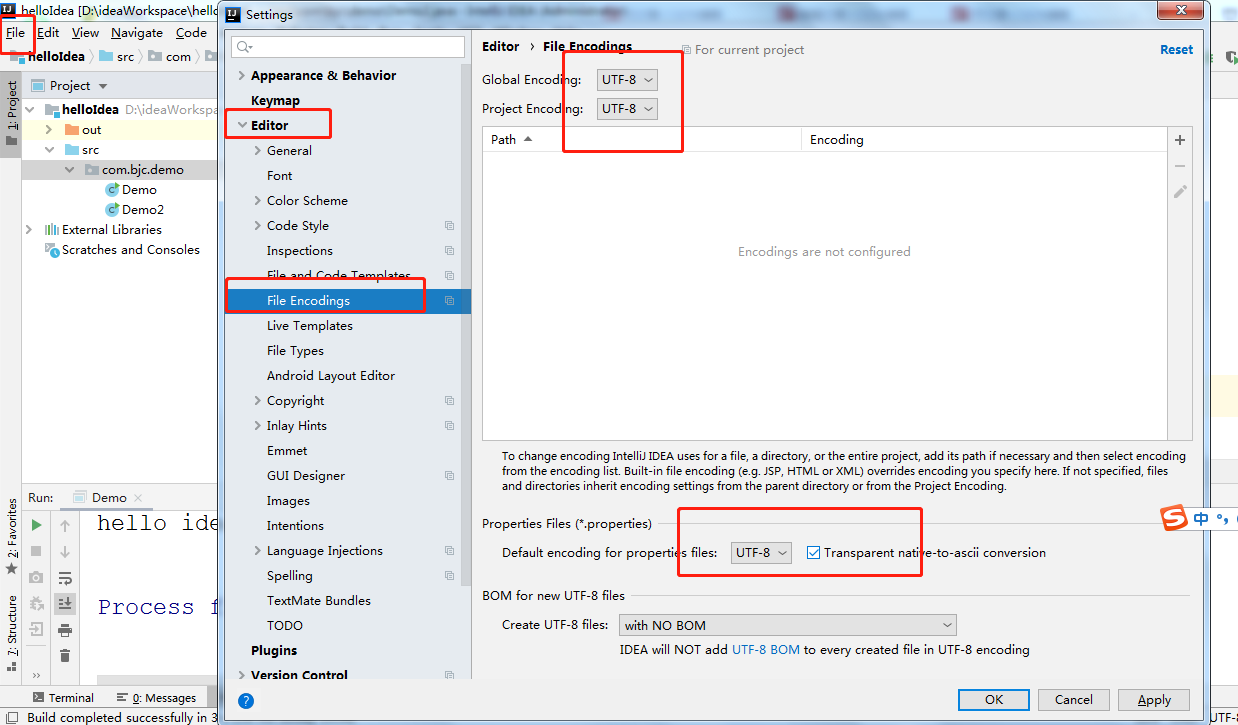The height and width of the screenshot is (725, 1238).
Task: Click the Stop icon in the Run panel
Action: [x=36, y=551]
